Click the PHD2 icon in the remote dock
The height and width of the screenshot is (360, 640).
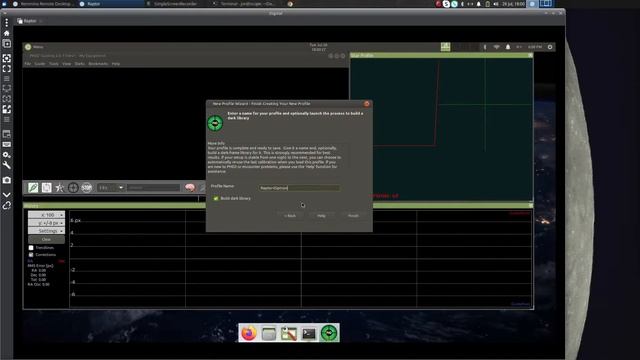[x=329, y=333]
